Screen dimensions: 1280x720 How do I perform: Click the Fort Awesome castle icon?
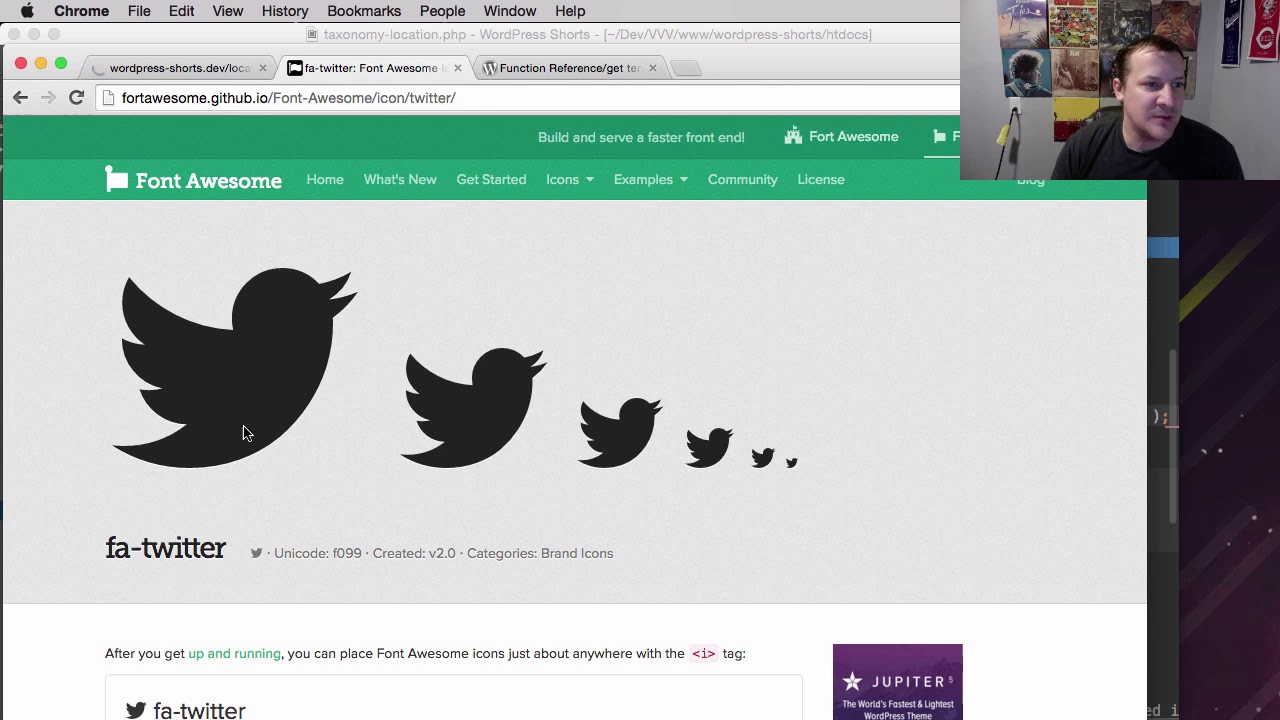click(x=793, y=136)
